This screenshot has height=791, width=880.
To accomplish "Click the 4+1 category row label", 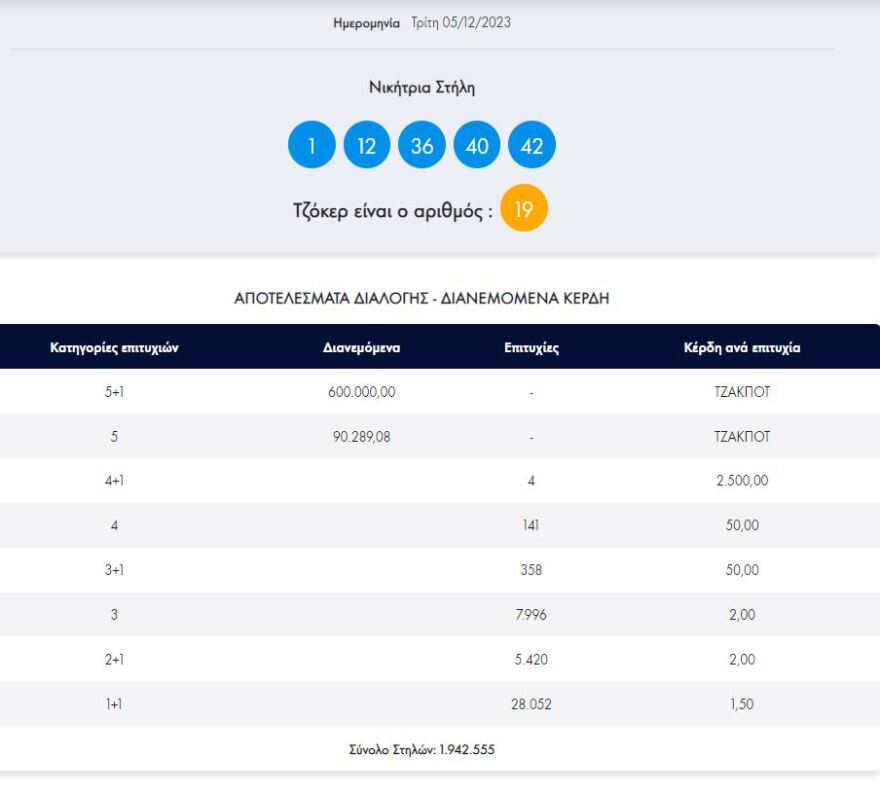I will tap(114, 481).
